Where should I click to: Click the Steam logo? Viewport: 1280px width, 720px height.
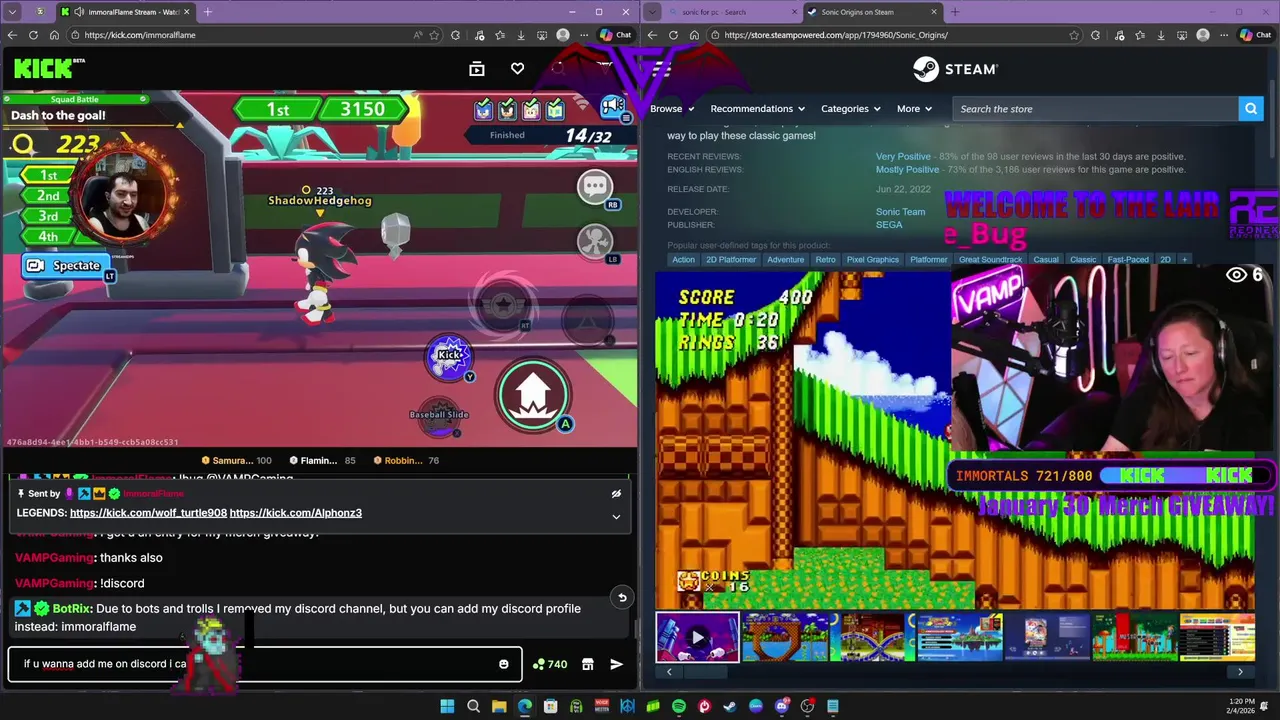955,69
